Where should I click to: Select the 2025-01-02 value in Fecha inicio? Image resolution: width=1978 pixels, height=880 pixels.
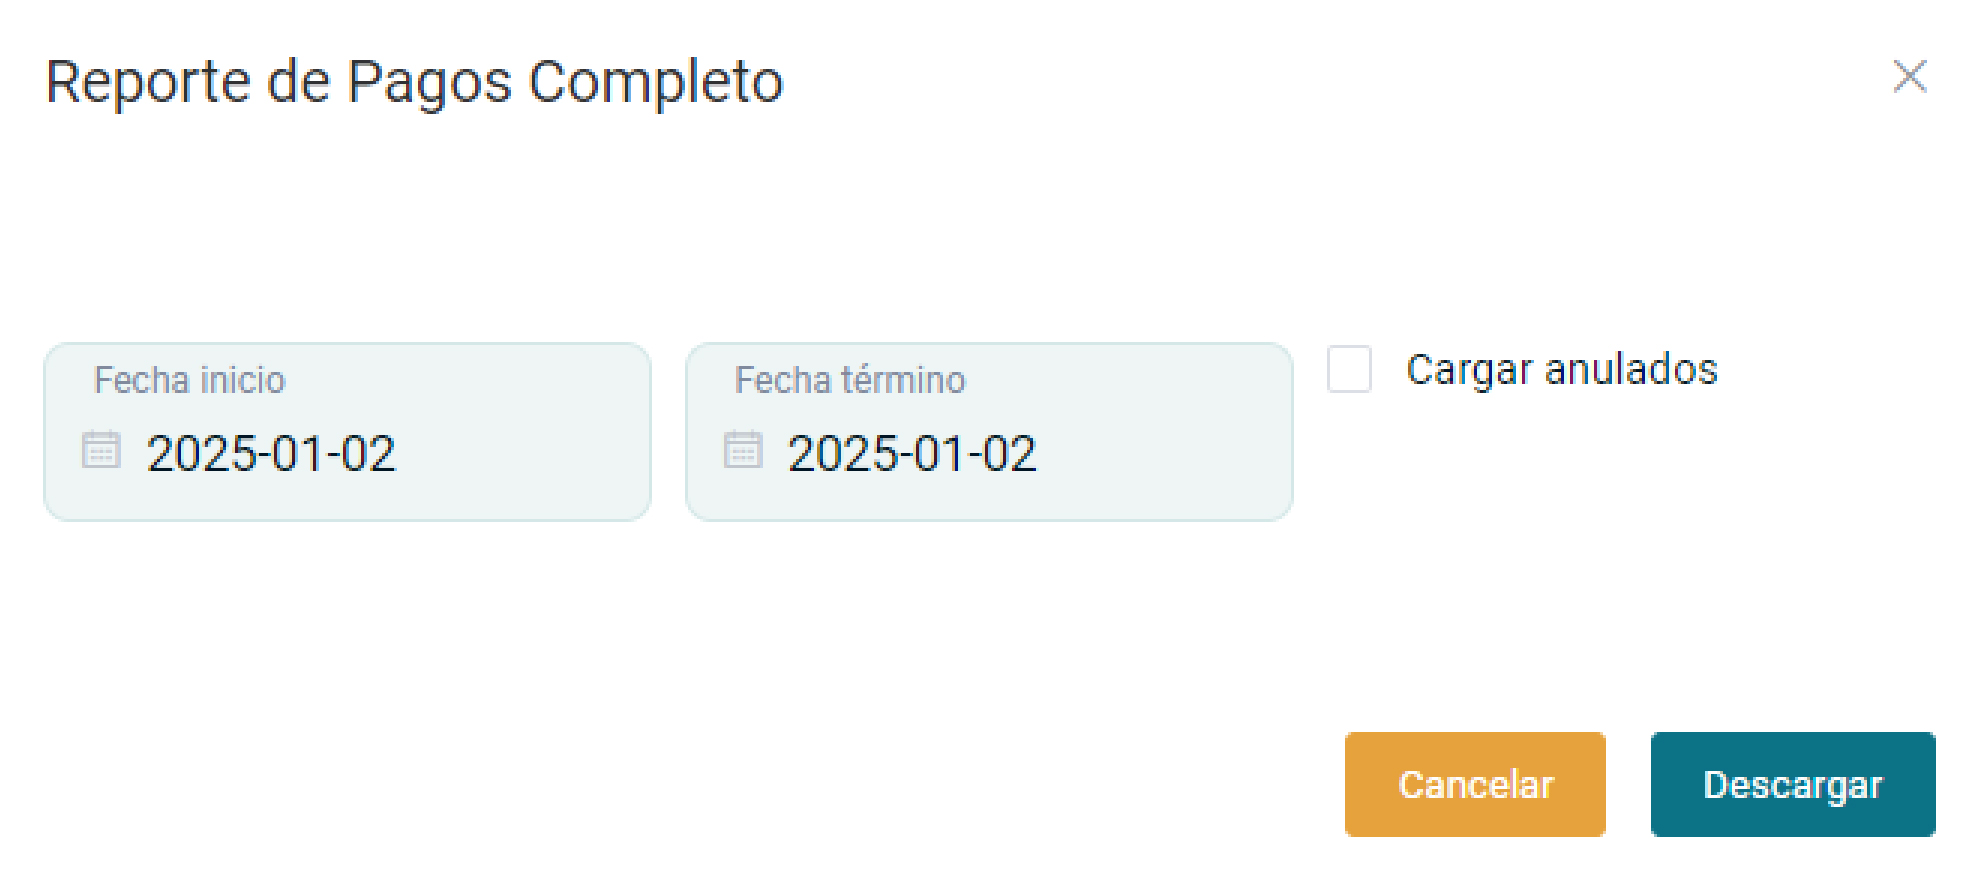[x=271, y=454]
